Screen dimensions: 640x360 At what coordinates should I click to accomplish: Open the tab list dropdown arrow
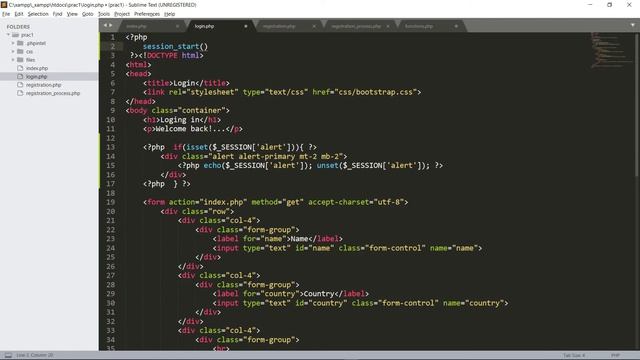633,25
